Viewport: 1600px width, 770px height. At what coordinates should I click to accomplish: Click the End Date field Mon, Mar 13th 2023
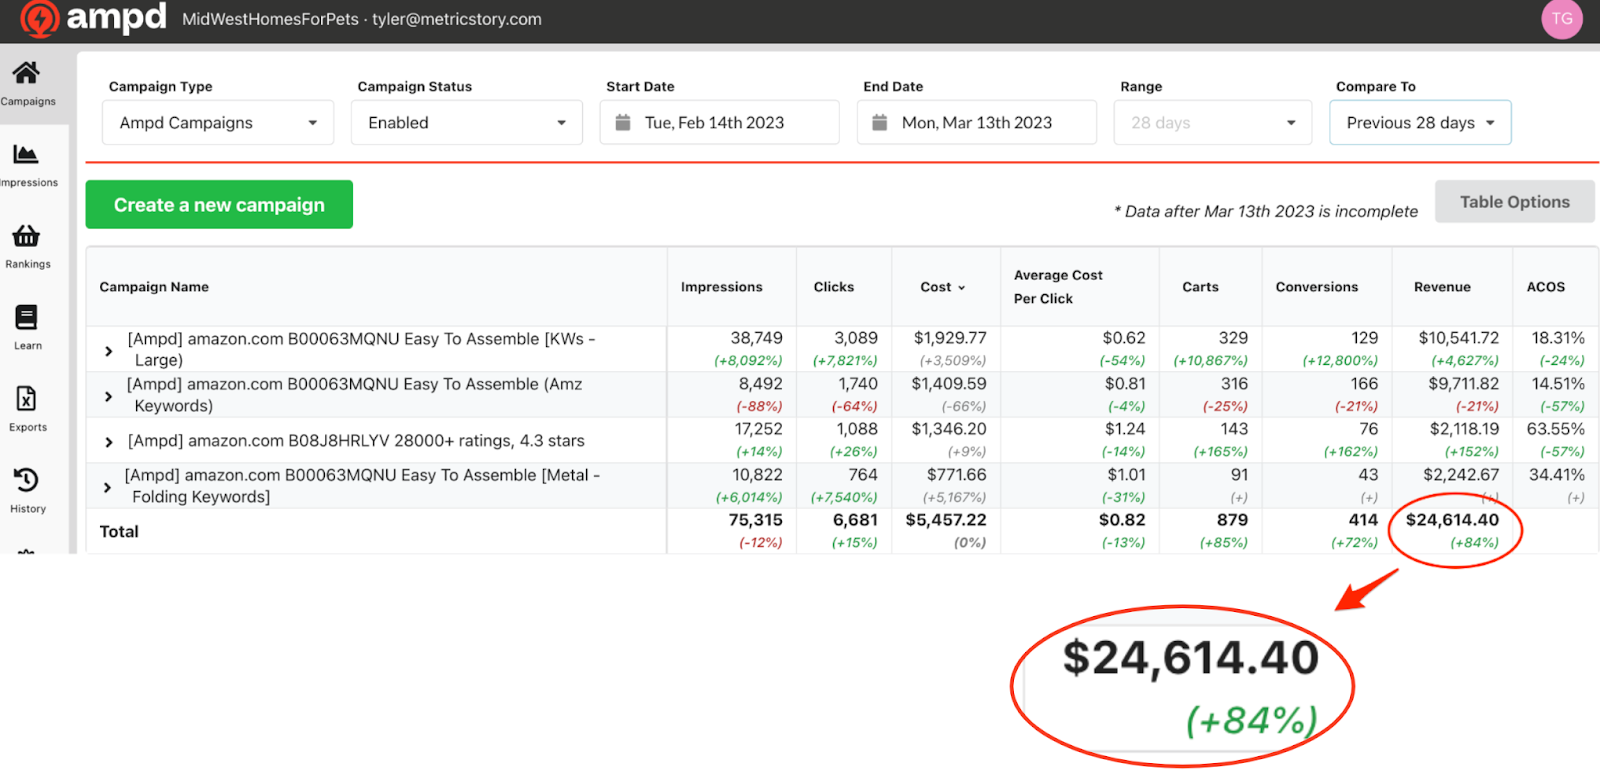[x=977, y=123]
